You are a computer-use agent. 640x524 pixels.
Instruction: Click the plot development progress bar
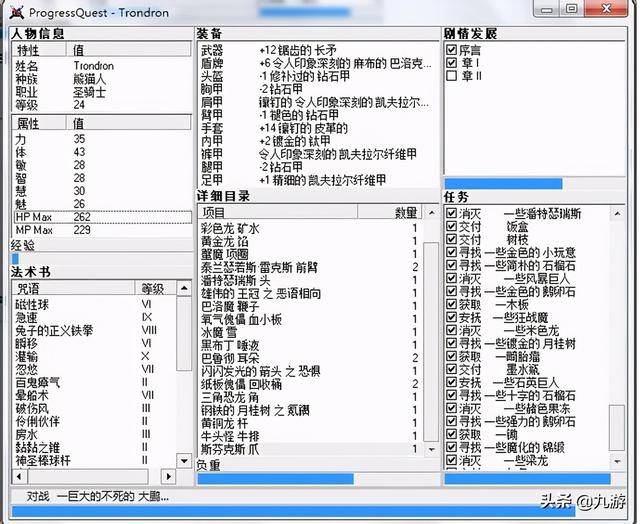[535, 183]
